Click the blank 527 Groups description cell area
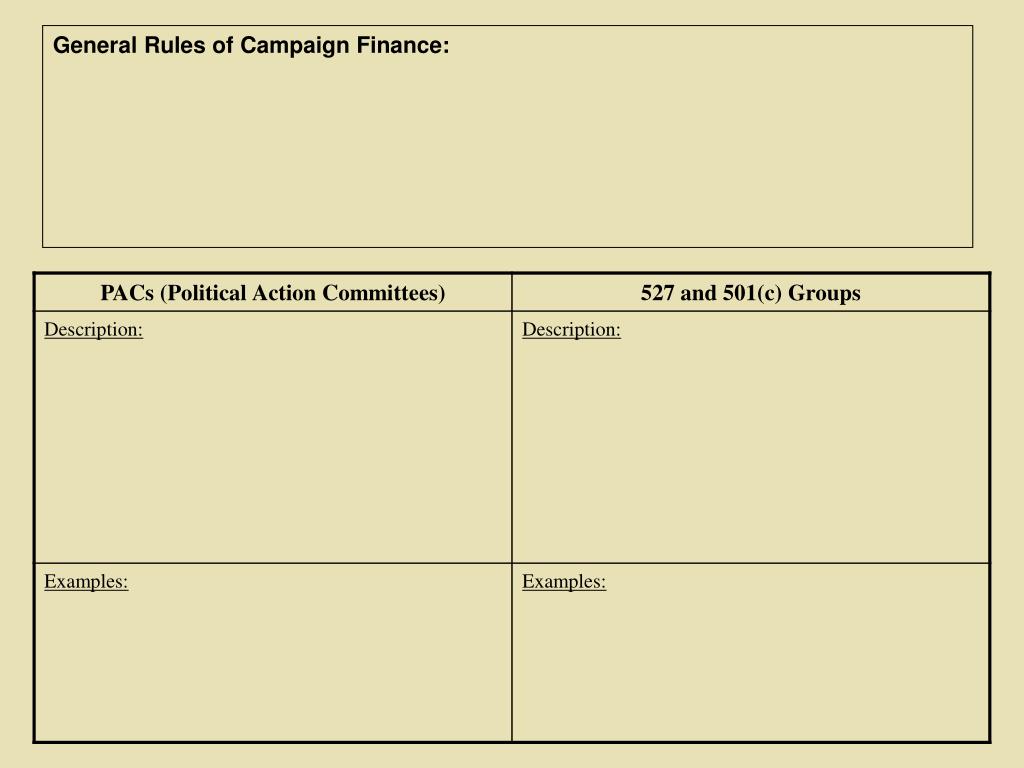The image size is (1024, 768). pyautogui.click(x=751, y=451)
